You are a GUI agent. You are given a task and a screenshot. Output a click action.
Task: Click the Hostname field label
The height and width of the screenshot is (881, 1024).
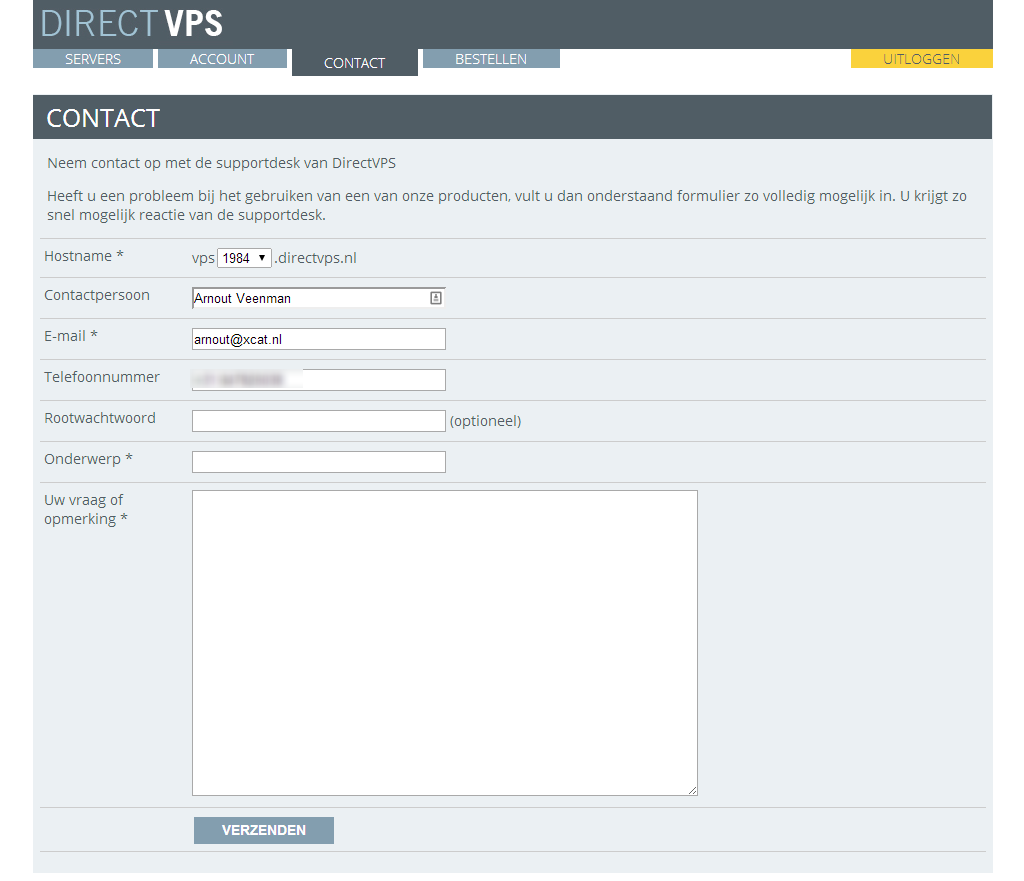tap(83, 256)
